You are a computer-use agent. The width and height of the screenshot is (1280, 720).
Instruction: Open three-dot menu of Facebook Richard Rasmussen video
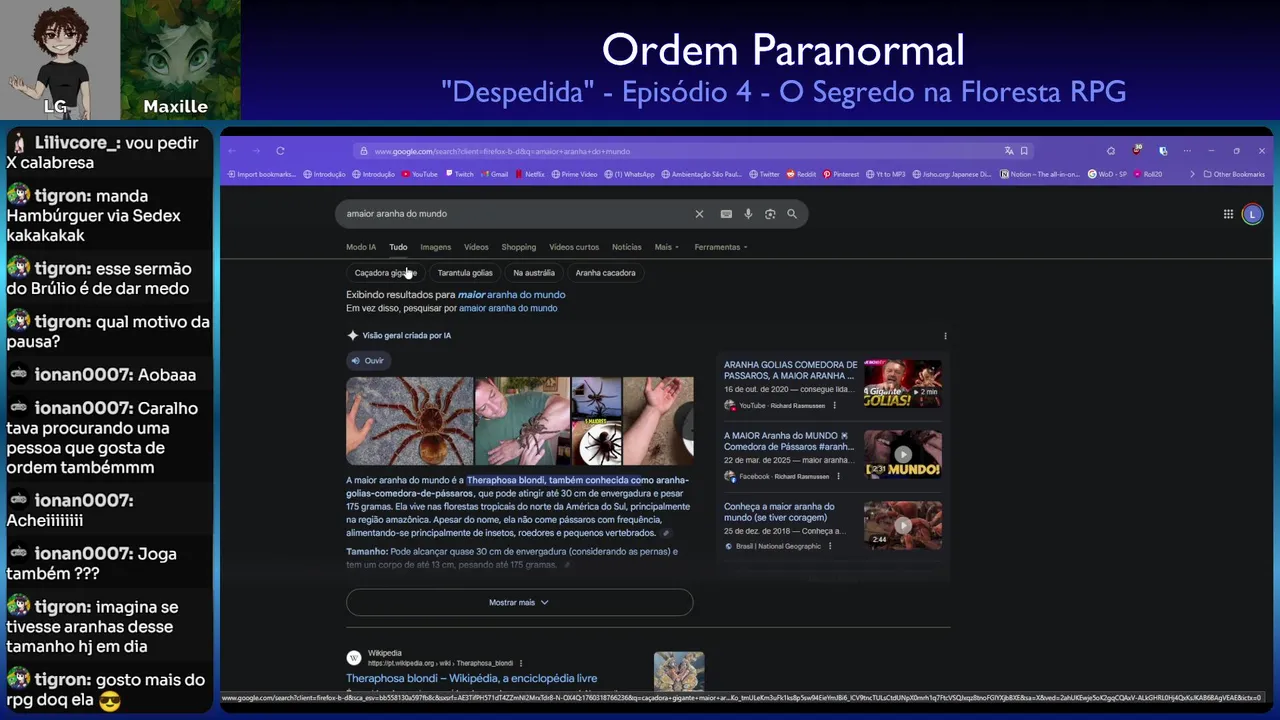pos(836,477)
